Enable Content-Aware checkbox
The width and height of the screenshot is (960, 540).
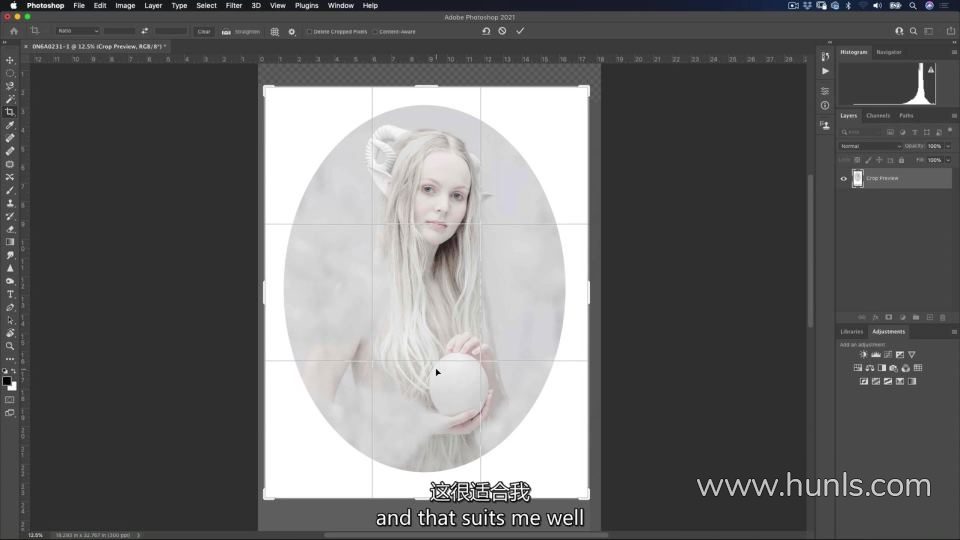[x=375, y=31]
